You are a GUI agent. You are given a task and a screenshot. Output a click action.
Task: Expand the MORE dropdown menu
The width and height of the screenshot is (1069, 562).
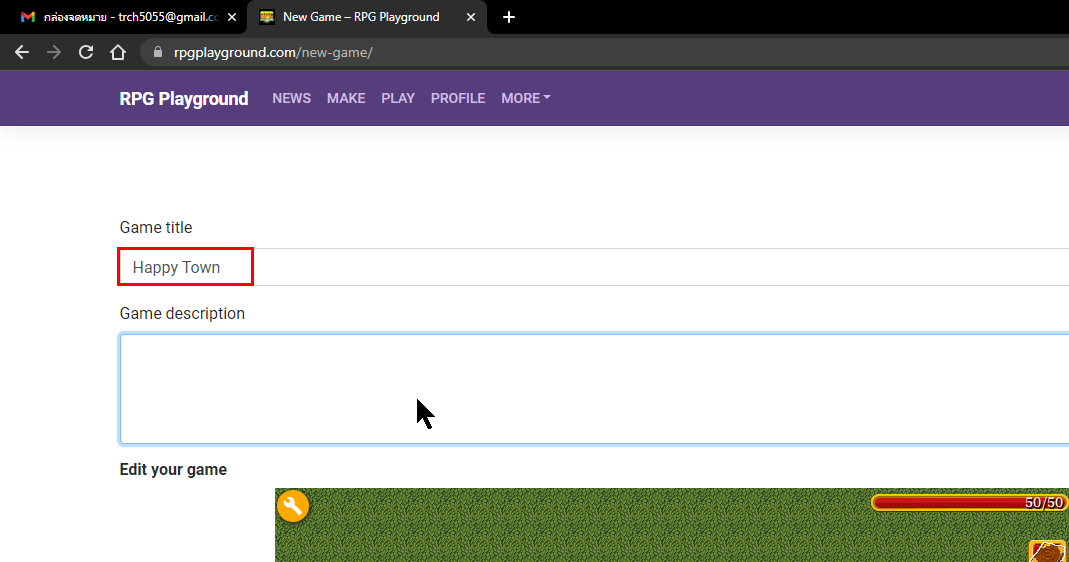point(526,98)
